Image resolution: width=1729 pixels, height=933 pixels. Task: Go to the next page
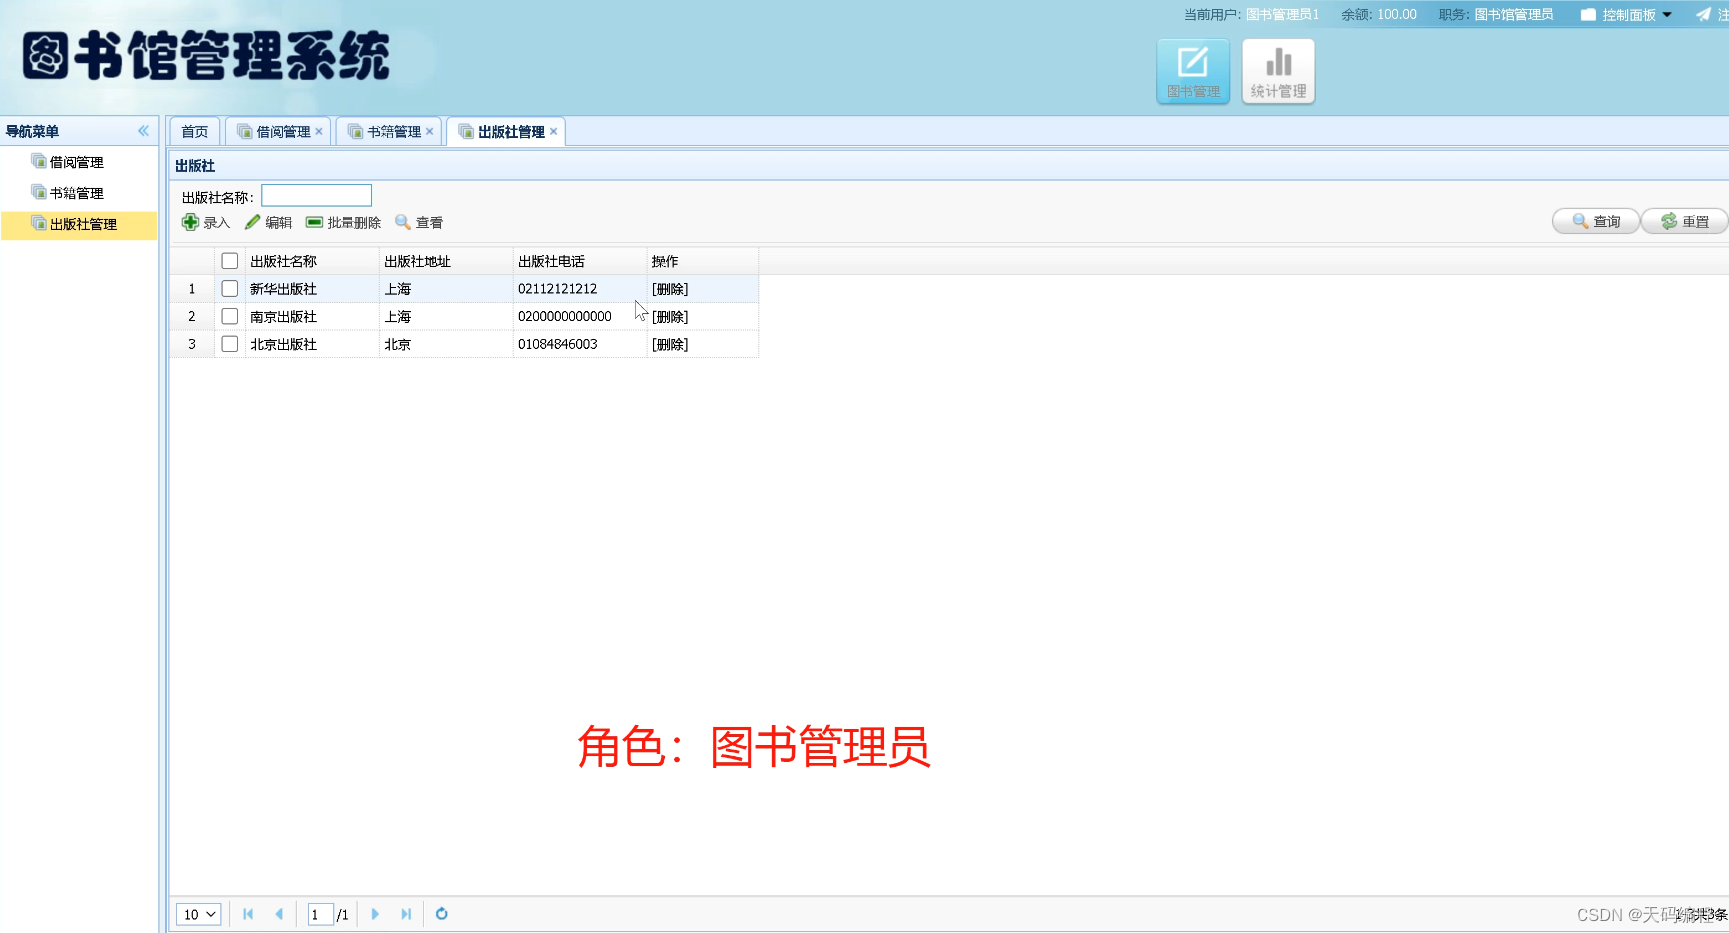pyautogui.click(x=375, y=914)
